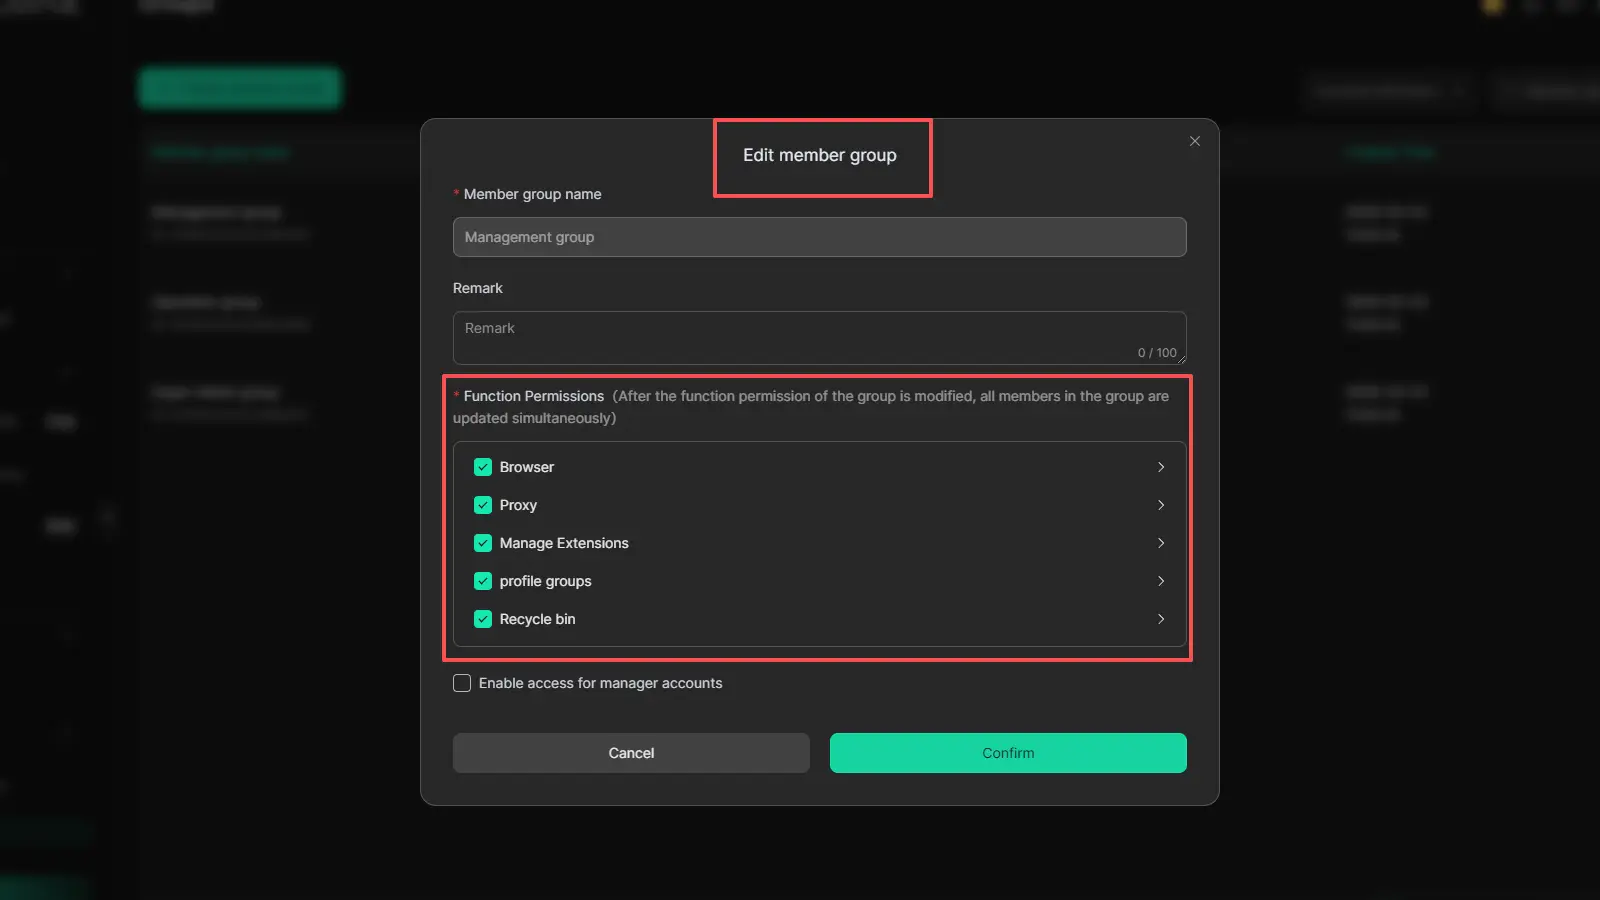Screen dimensions: 1600x900
Task: Uncheck the Proxy permission checkbox
Action: click(483, 505)
